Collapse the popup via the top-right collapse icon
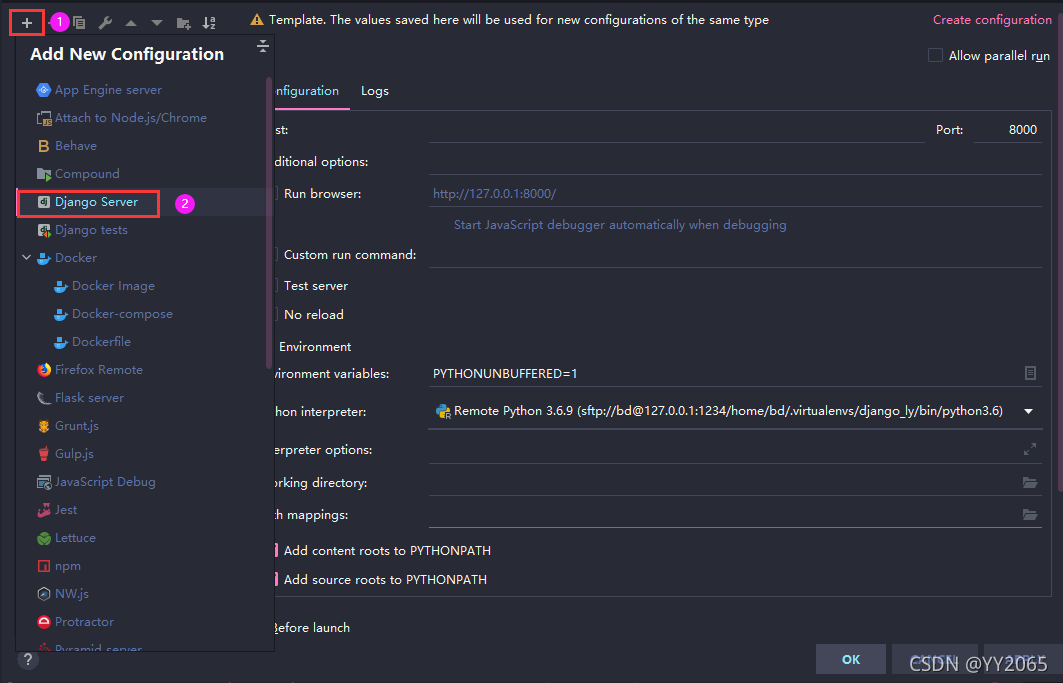 [263, 46]
